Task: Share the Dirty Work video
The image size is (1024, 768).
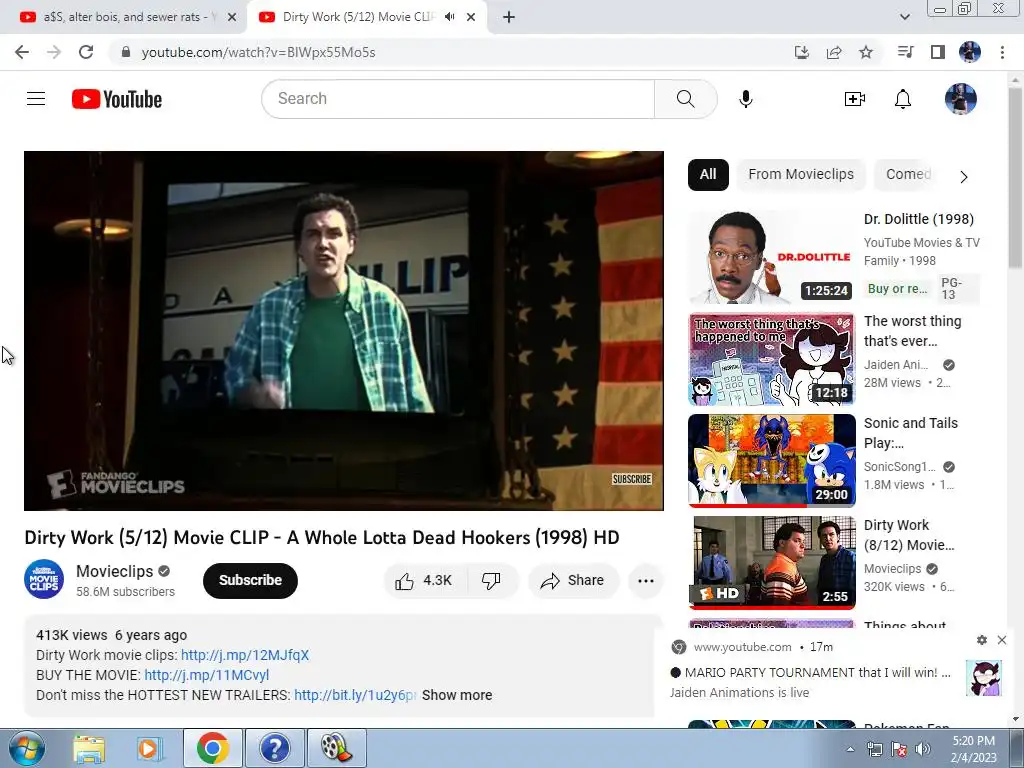Action: [x=573, y=581]
